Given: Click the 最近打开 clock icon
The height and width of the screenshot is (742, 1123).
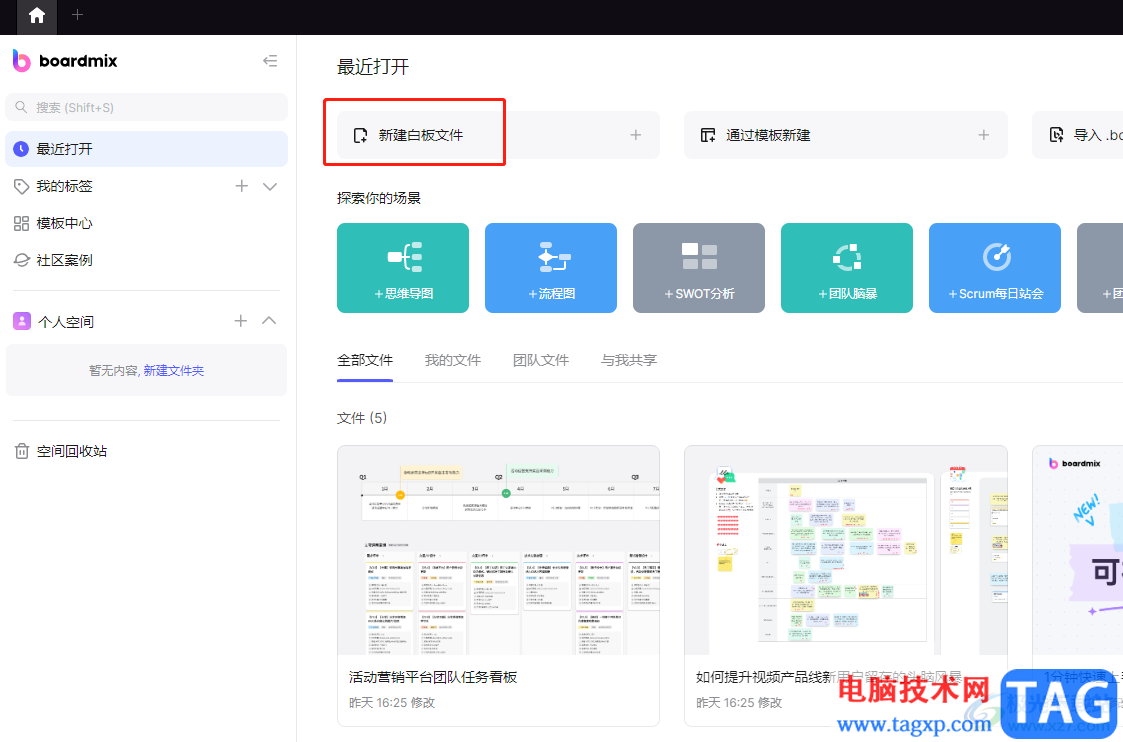Looking at the screenshot, I should tap(21, 149).
